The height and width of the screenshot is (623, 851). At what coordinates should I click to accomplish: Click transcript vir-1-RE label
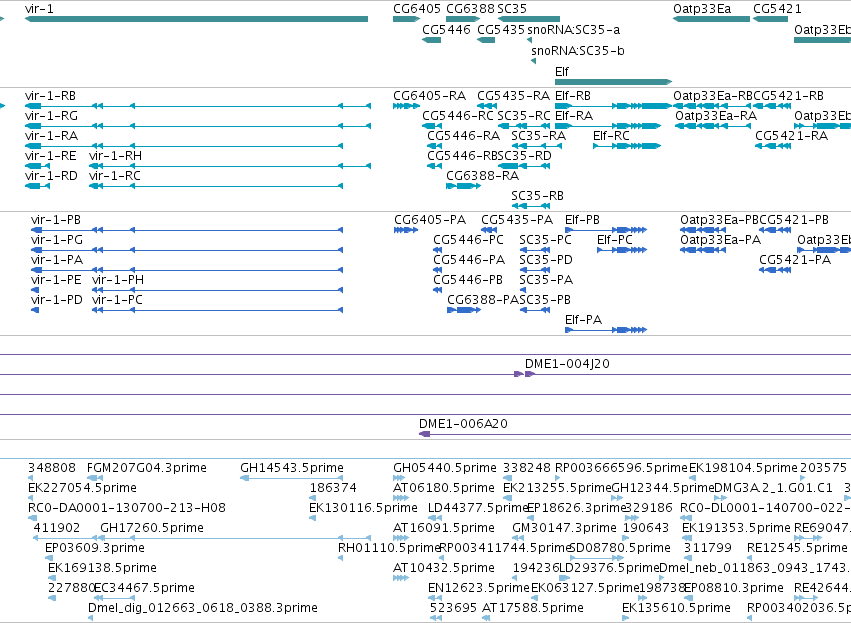[50, 156]
